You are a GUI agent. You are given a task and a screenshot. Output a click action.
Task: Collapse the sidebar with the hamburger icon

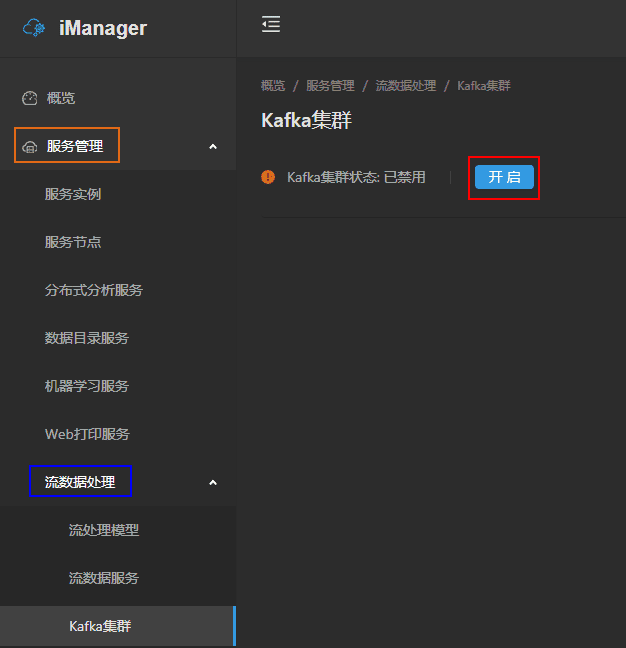pyautogui.click(x=271, y=25)
